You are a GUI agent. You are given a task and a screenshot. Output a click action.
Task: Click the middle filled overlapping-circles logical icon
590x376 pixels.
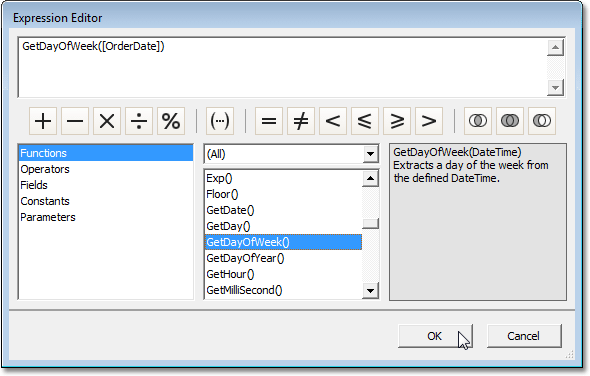pyautogui.click(x=509, y=121)
